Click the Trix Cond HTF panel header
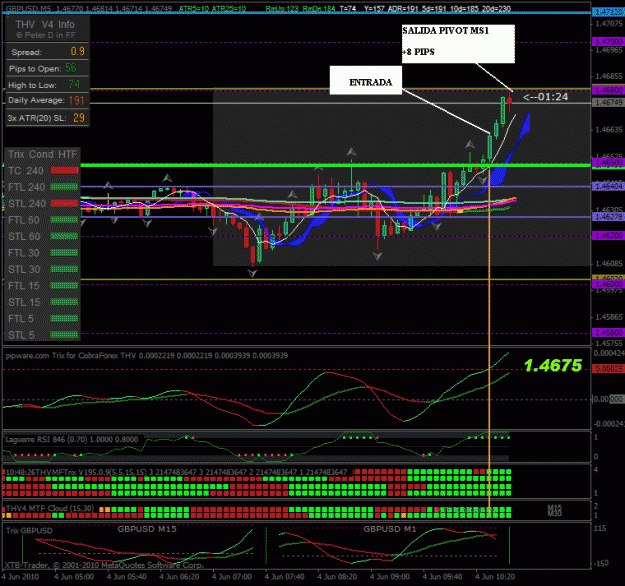The height and width of the screenshot is (586, 625). pyautogui.click(x=43, y=154)
